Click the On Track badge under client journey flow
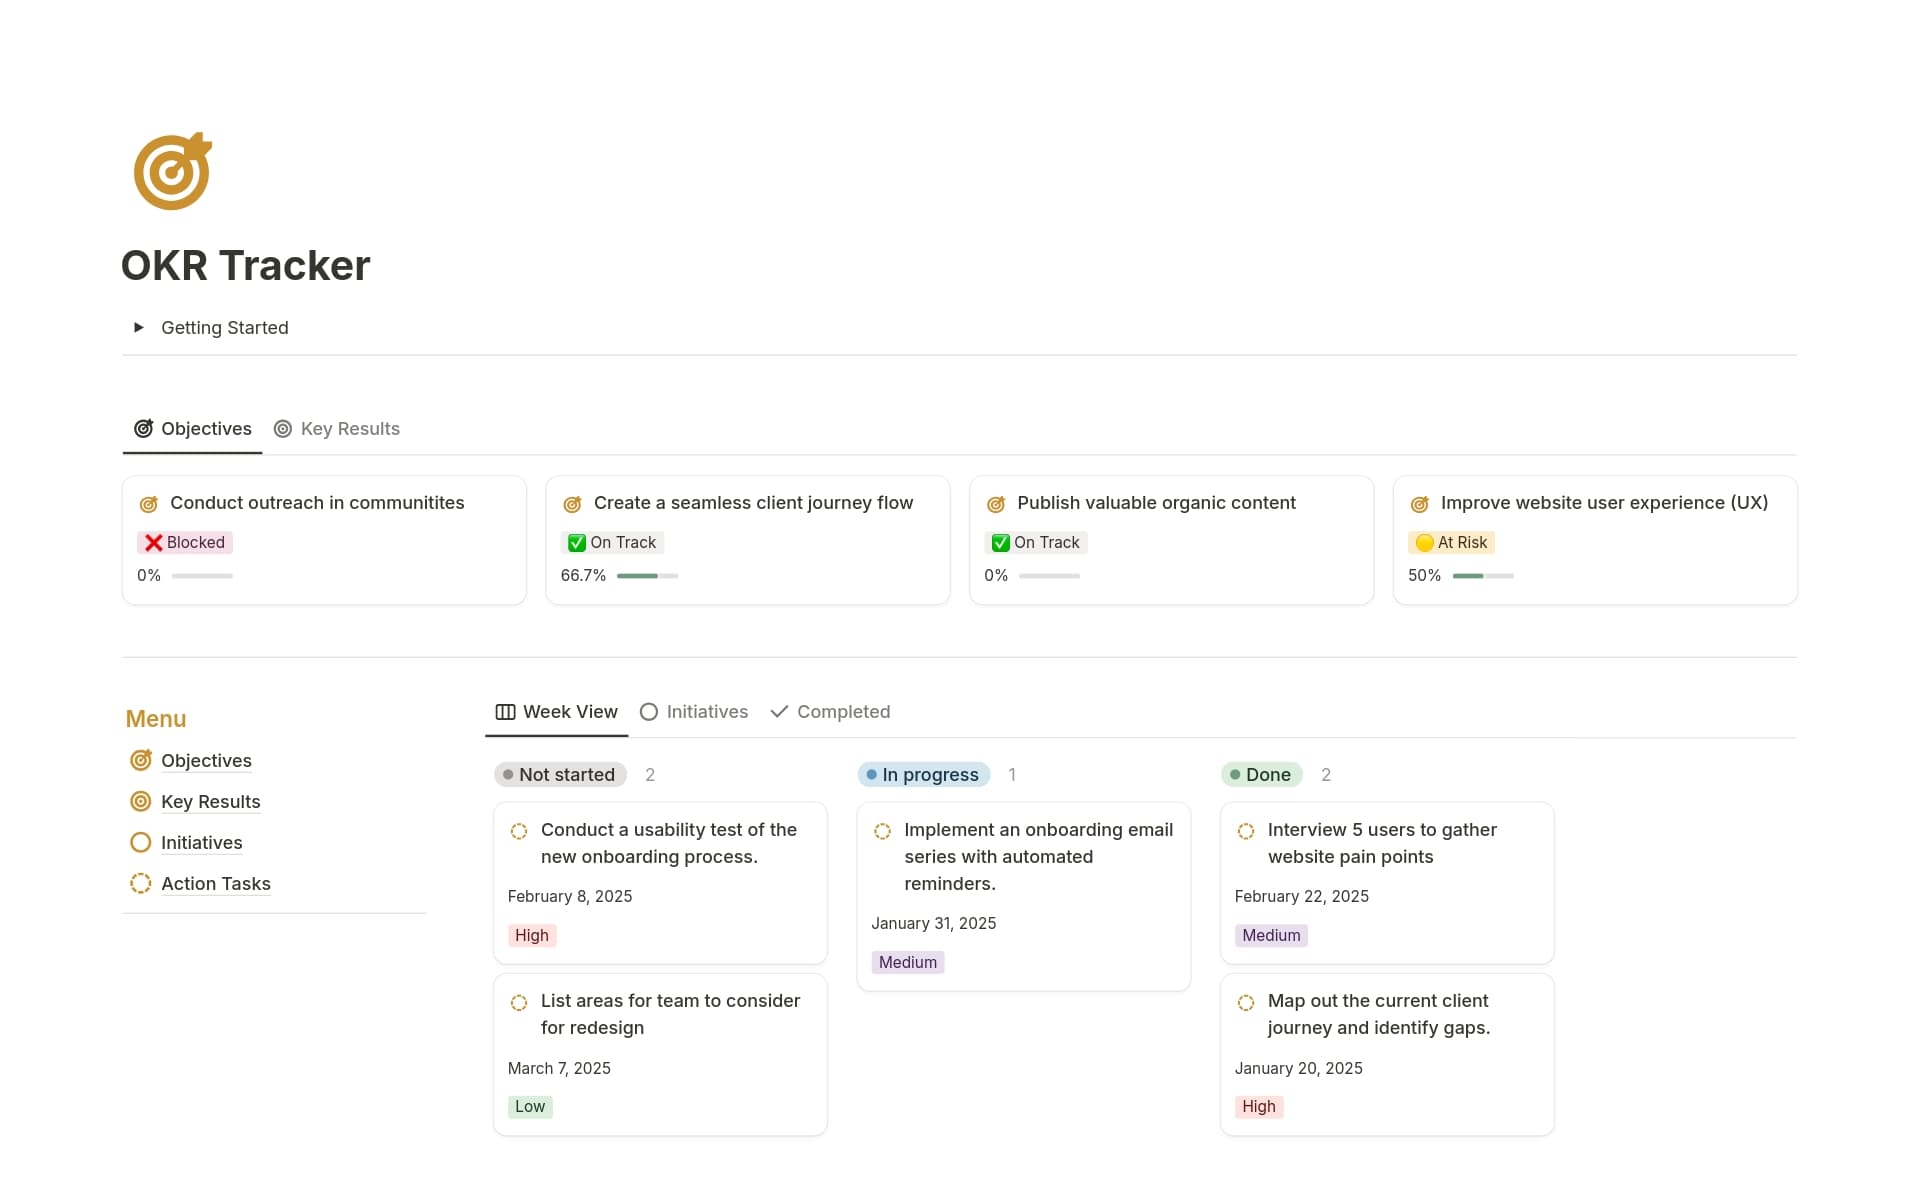The height and width of the screenshot is (1199, 1920). (612, 542)
